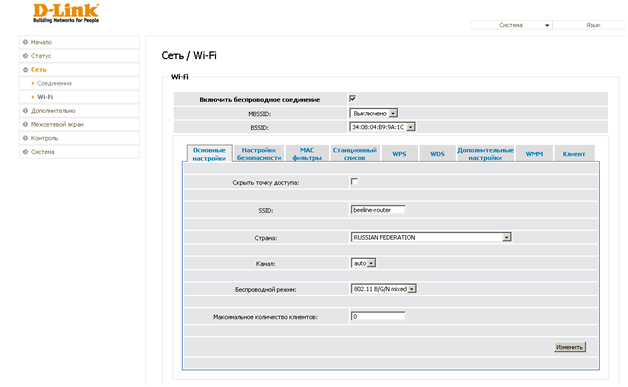This screenshot has width=628, height=387.
Task: Switch to Основные настройки tab
Action: tap(209, 154)
